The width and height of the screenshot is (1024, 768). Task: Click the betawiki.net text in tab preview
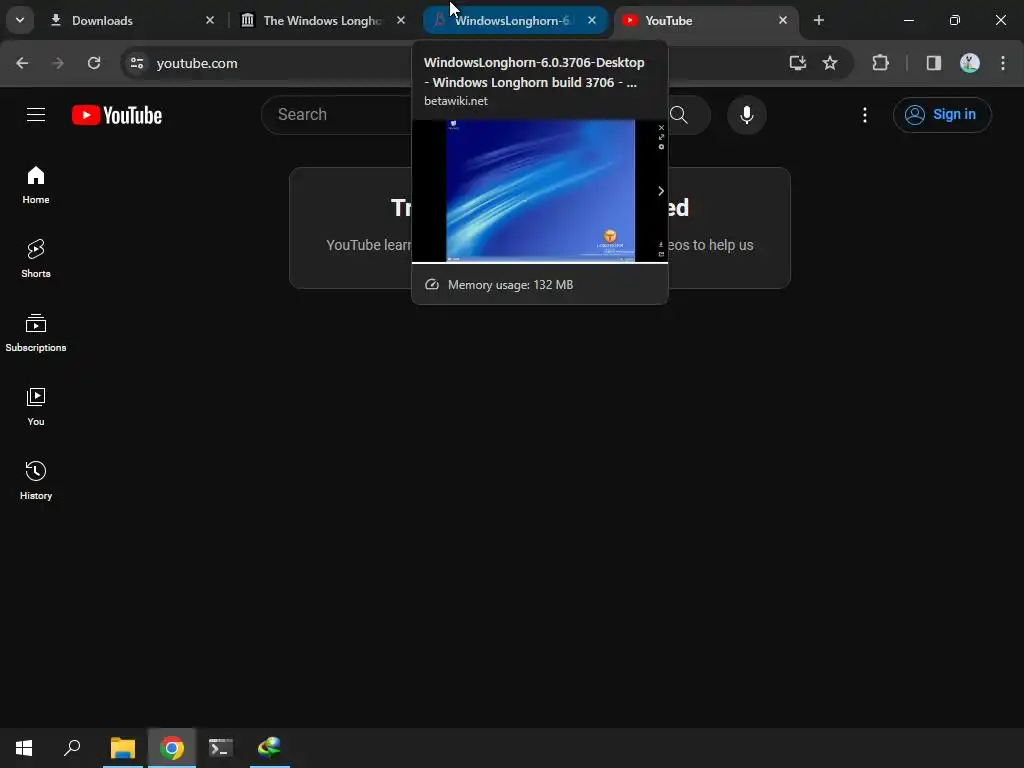pos(456,101)
